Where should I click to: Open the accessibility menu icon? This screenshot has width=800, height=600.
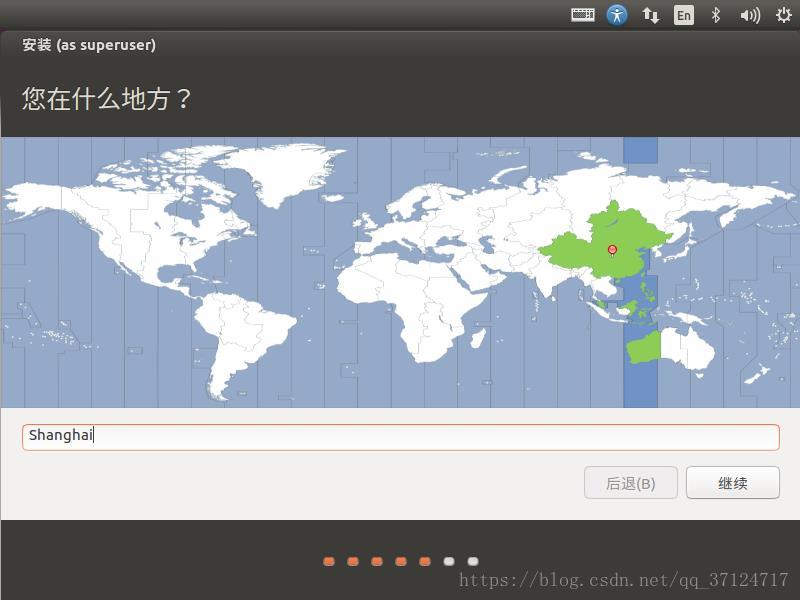click(616, 15)
